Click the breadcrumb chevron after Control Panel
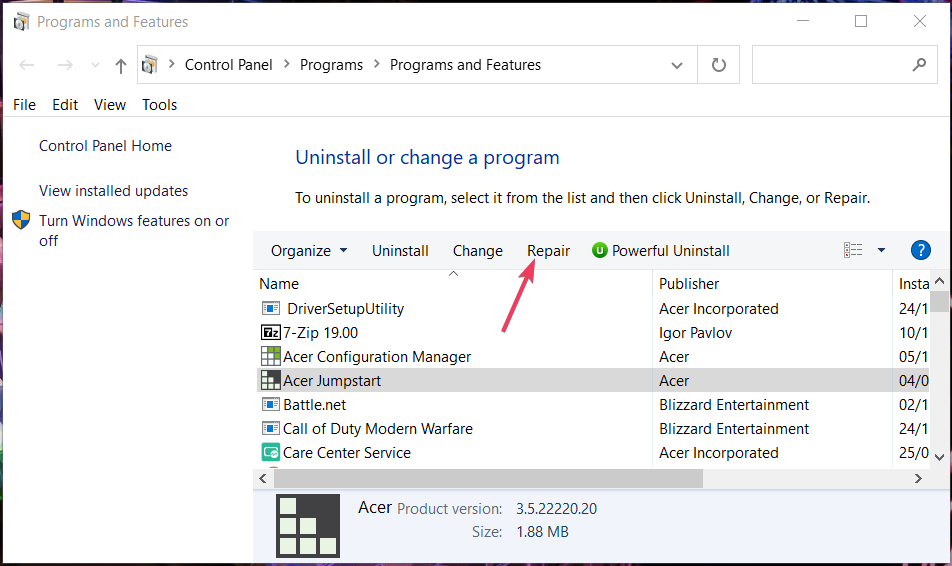The height and width of the screenshot is (566, 952). coord(287,64)
